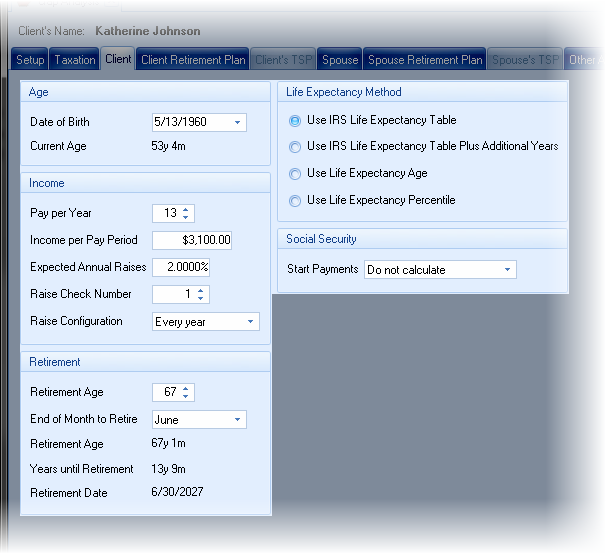Select Use Life Expectancy Percentile option

point(295,201)
